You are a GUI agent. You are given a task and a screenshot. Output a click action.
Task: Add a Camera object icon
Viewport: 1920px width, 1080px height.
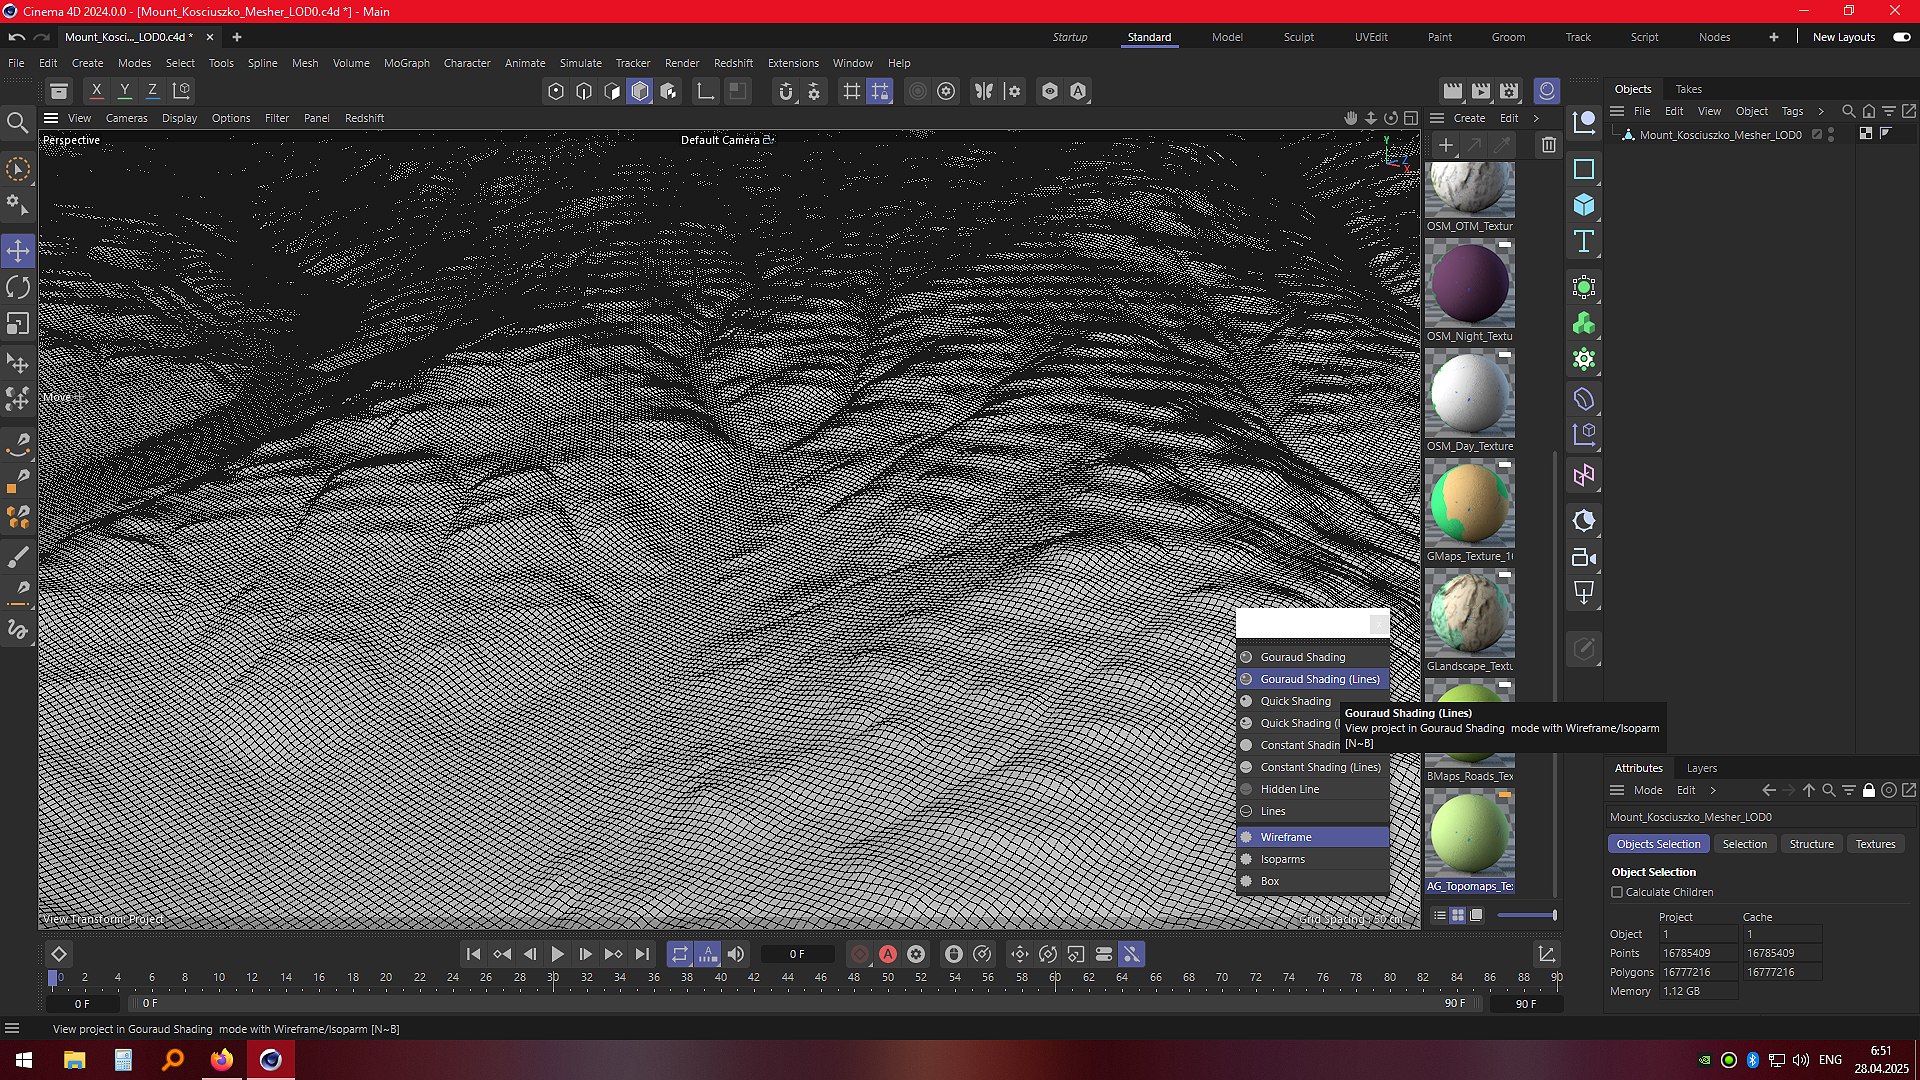[1584, 557]
